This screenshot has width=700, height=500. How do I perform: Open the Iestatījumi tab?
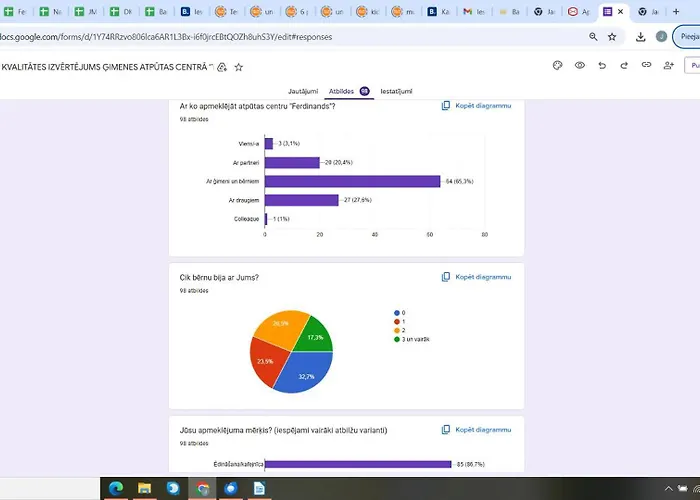pyautogui.click(x=396, y=91)
